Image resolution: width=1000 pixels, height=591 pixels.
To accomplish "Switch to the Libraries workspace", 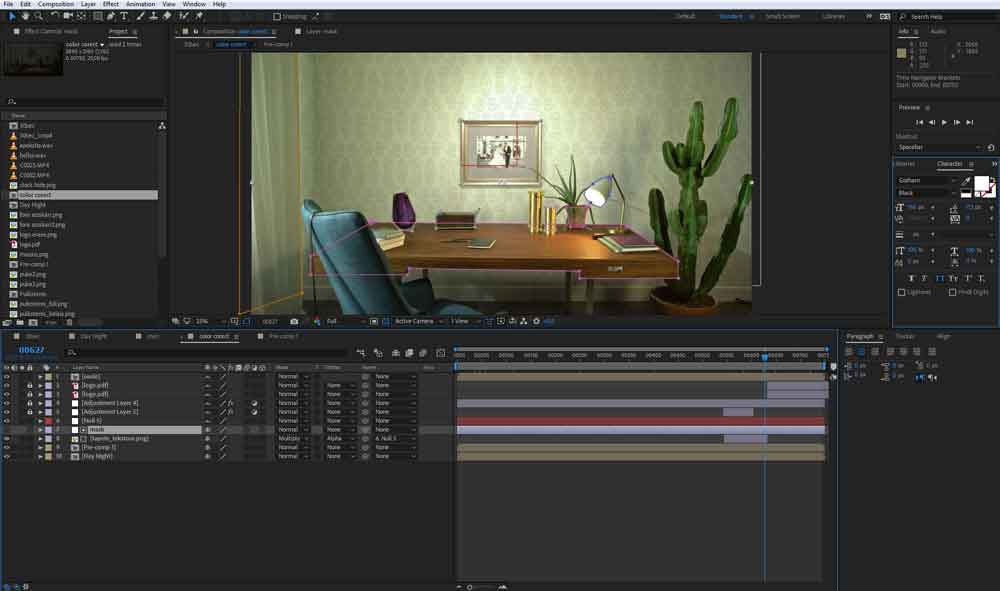I will [x=833, y=17].
